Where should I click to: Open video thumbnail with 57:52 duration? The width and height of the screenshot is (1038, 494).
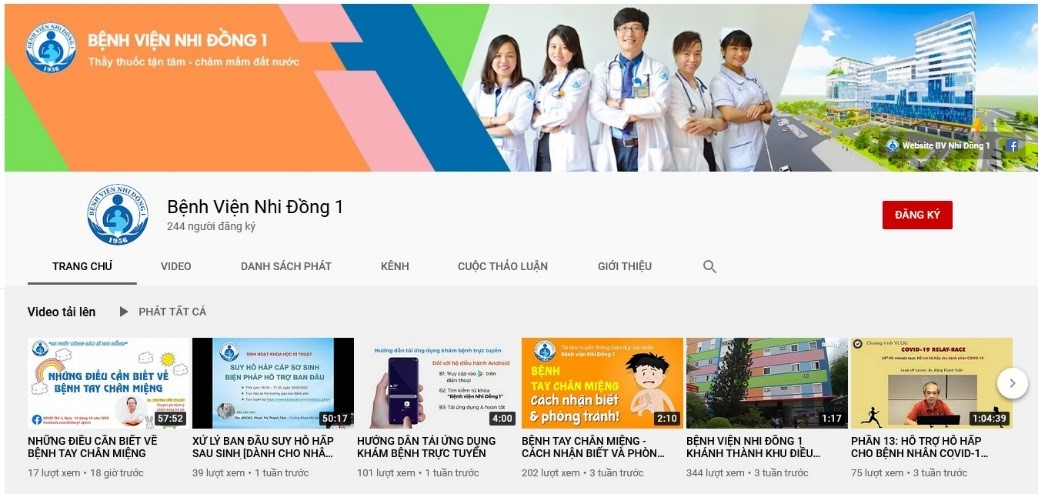(x=108, y=383)
